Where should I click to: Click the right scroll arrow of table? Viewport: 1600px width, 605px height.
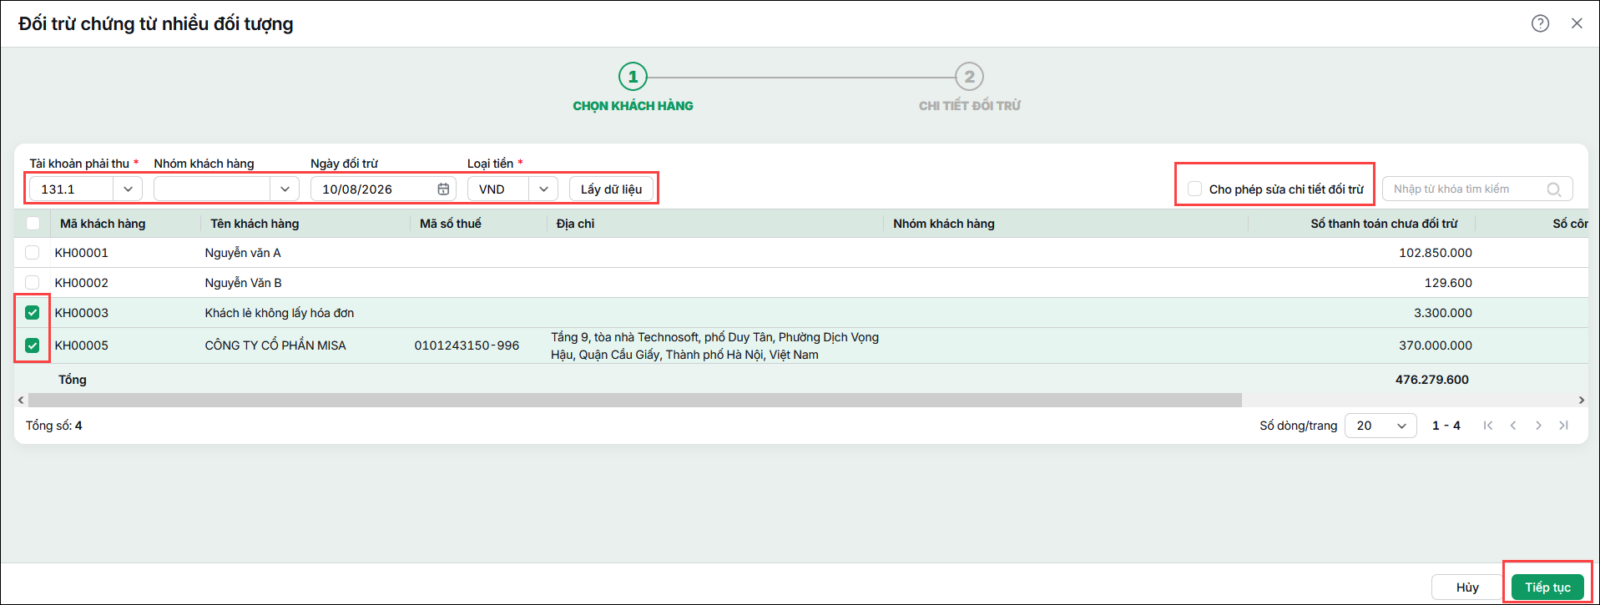coord(1581,400)
